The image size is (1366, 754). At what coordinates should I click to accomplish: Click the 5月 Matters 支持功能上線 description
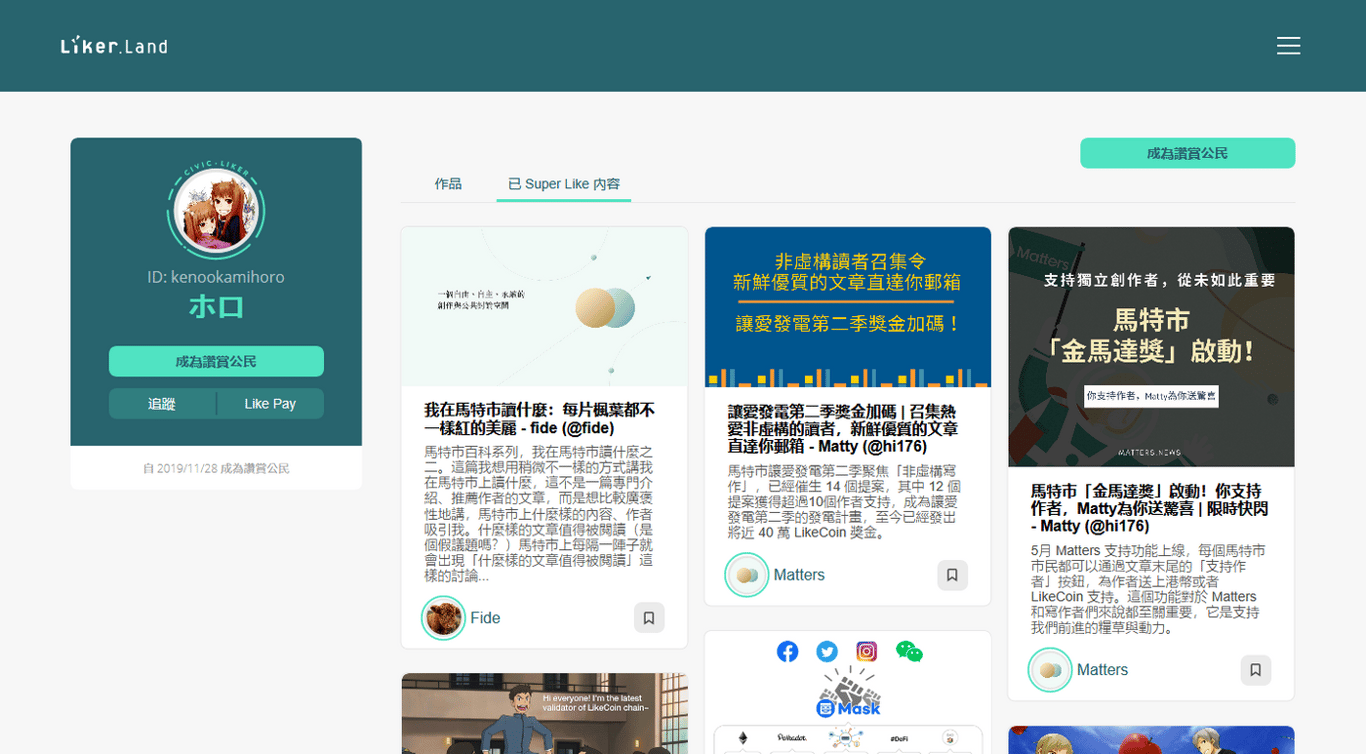pyautogui.click(x=1149, y=589)
